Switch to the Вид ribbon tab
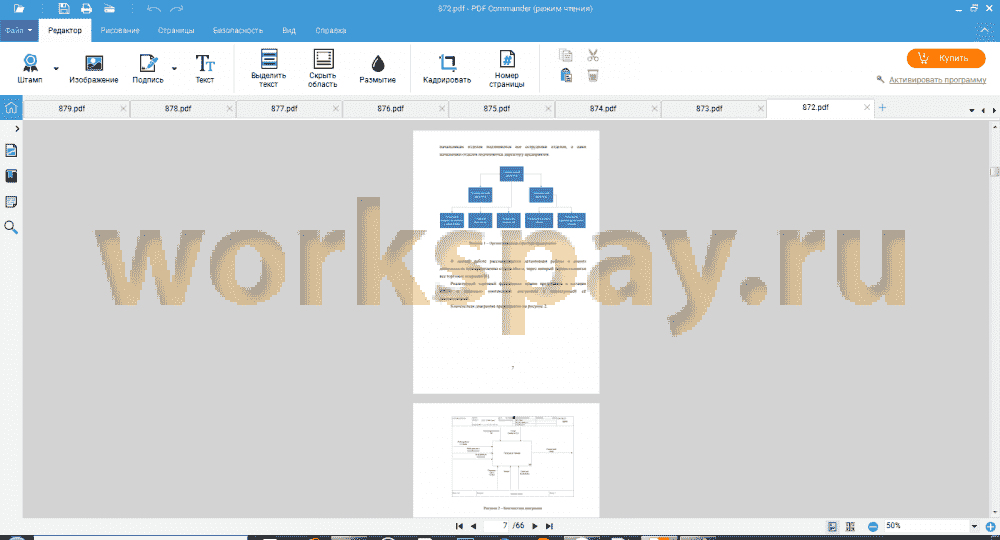Screen dimensions: 1000x540 pyautogui.click(x=289, y=30)
